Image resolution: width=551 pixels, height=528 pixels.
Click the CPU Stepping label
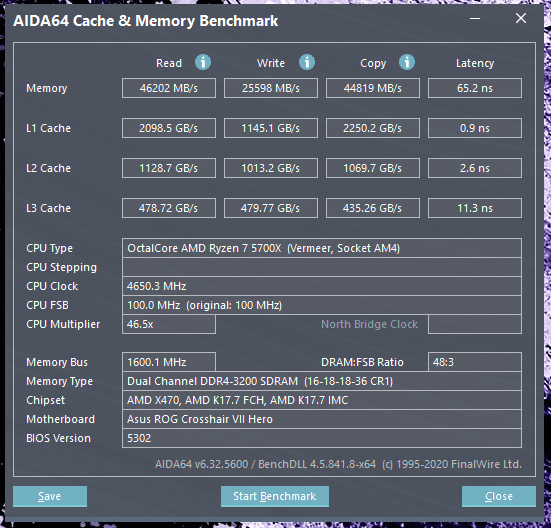pos(61,267)
